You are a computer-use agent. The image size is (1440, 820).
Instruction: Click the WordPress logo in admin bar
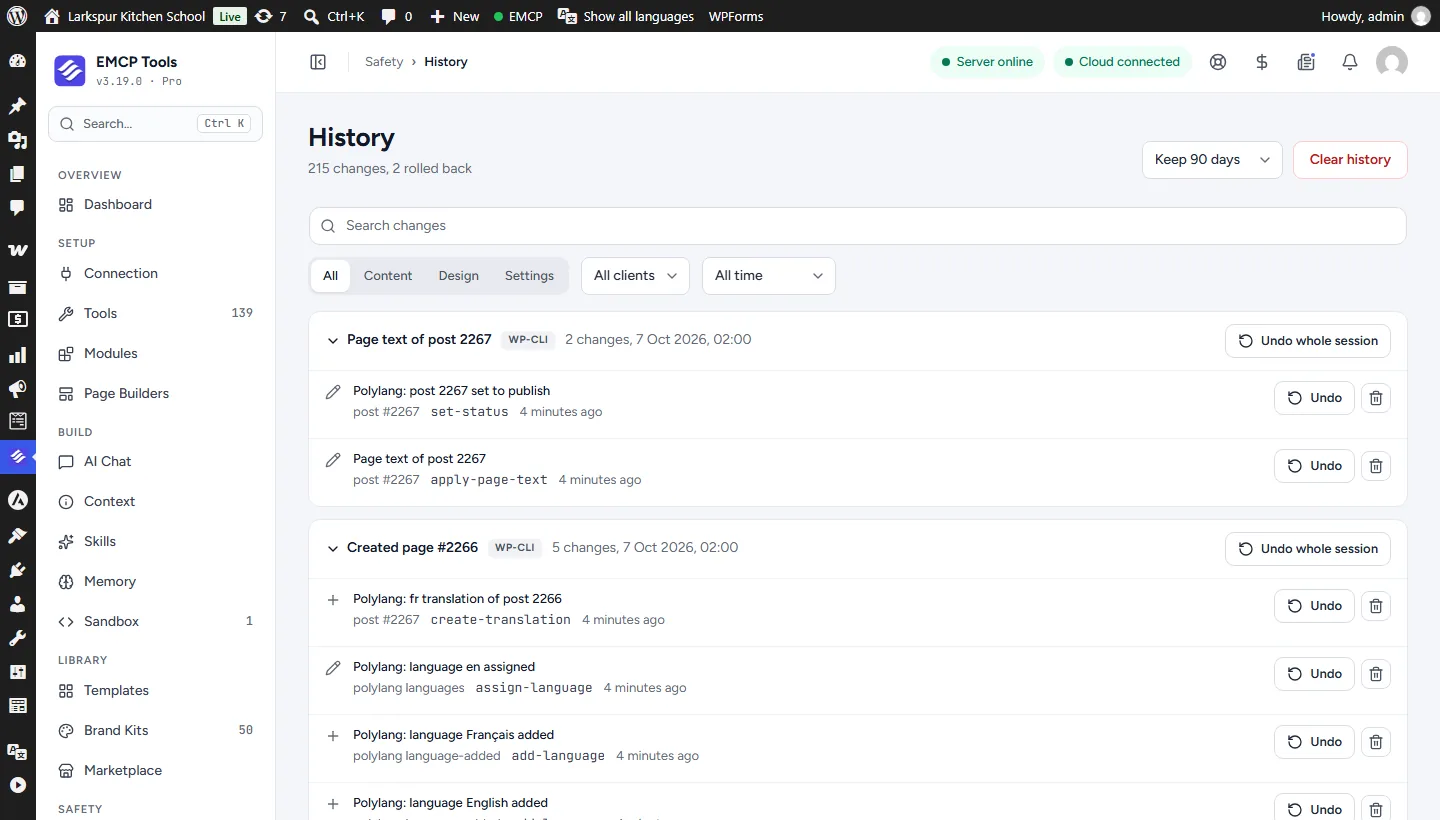(17, 16)
